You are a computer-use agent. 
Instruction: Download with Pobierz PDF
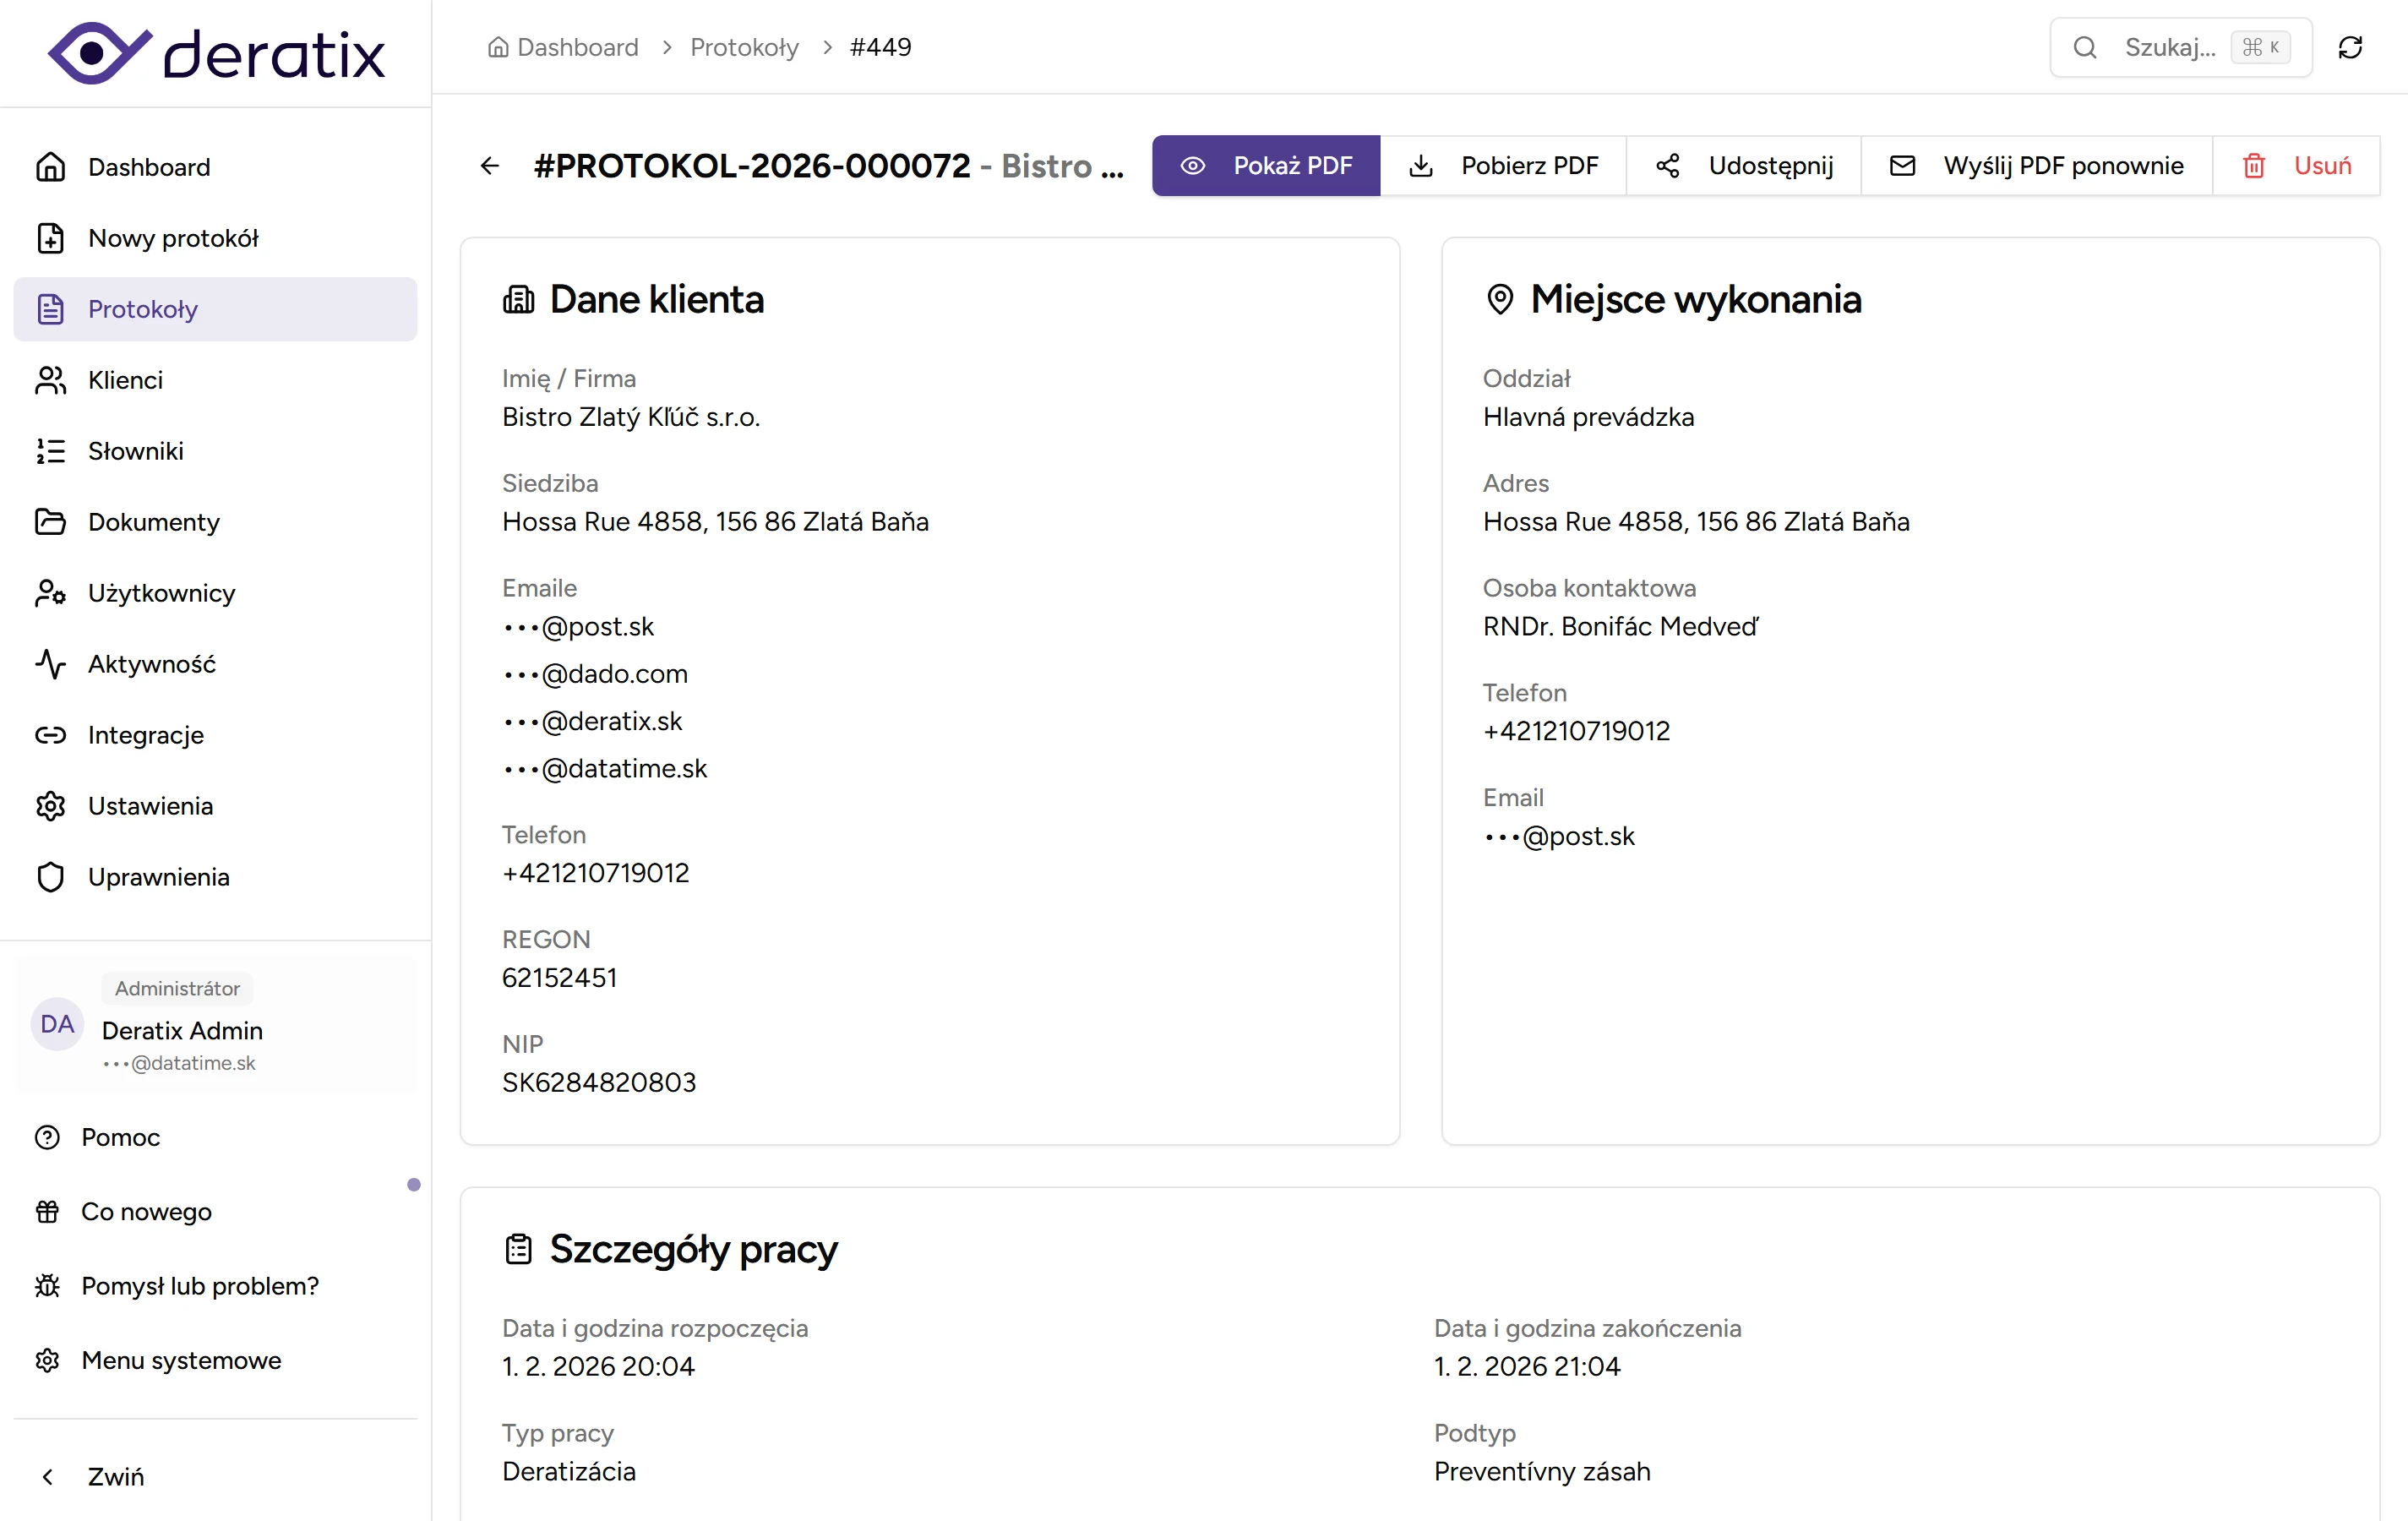(x=1503, y=166)
